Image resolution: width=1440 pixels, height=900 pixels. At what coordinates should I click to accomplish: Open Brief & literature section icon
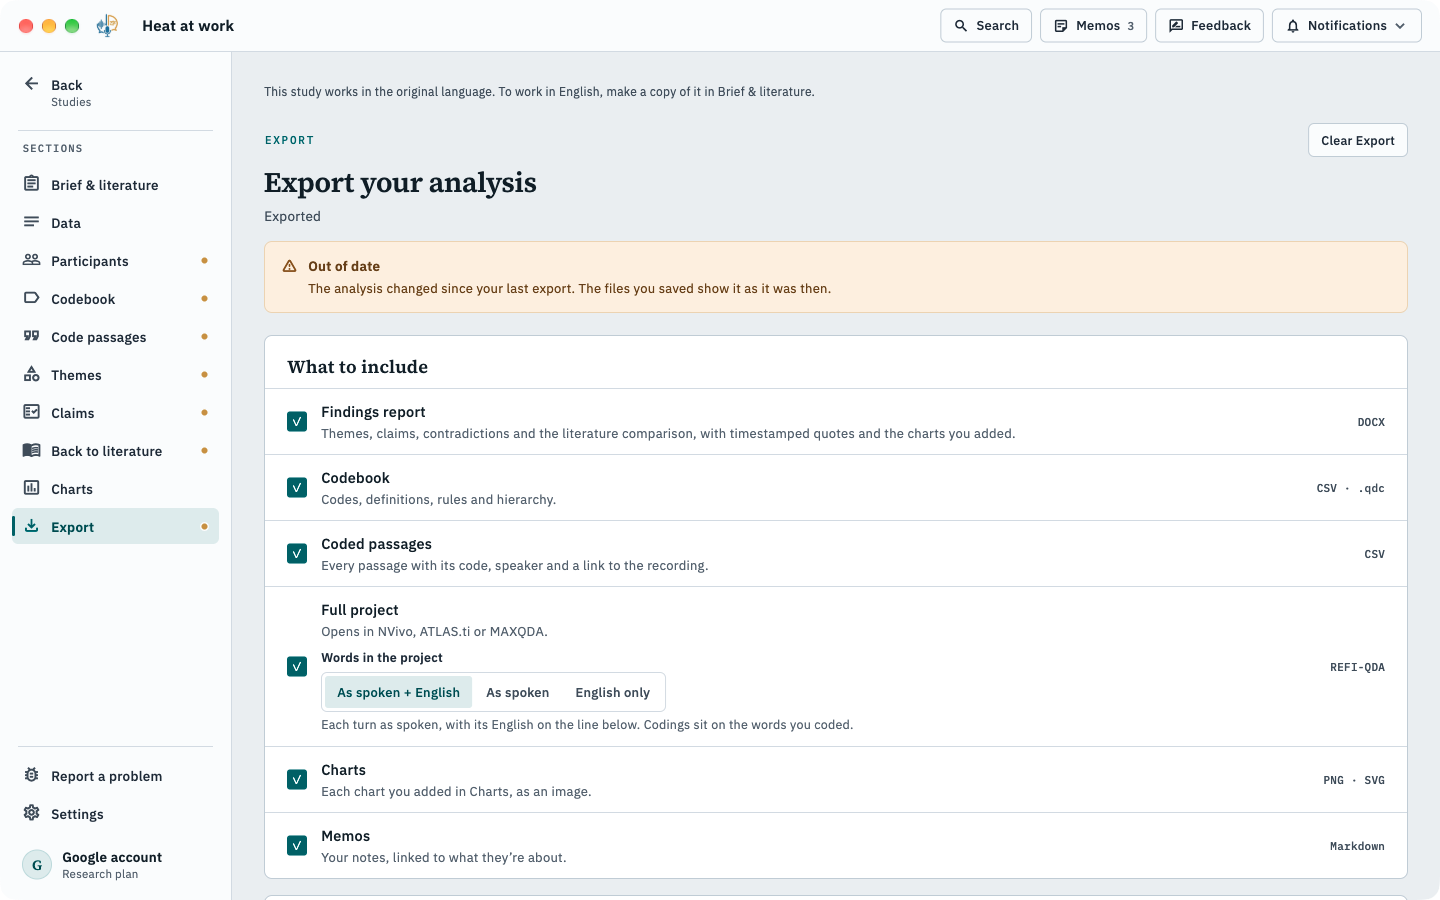(32, 184)
